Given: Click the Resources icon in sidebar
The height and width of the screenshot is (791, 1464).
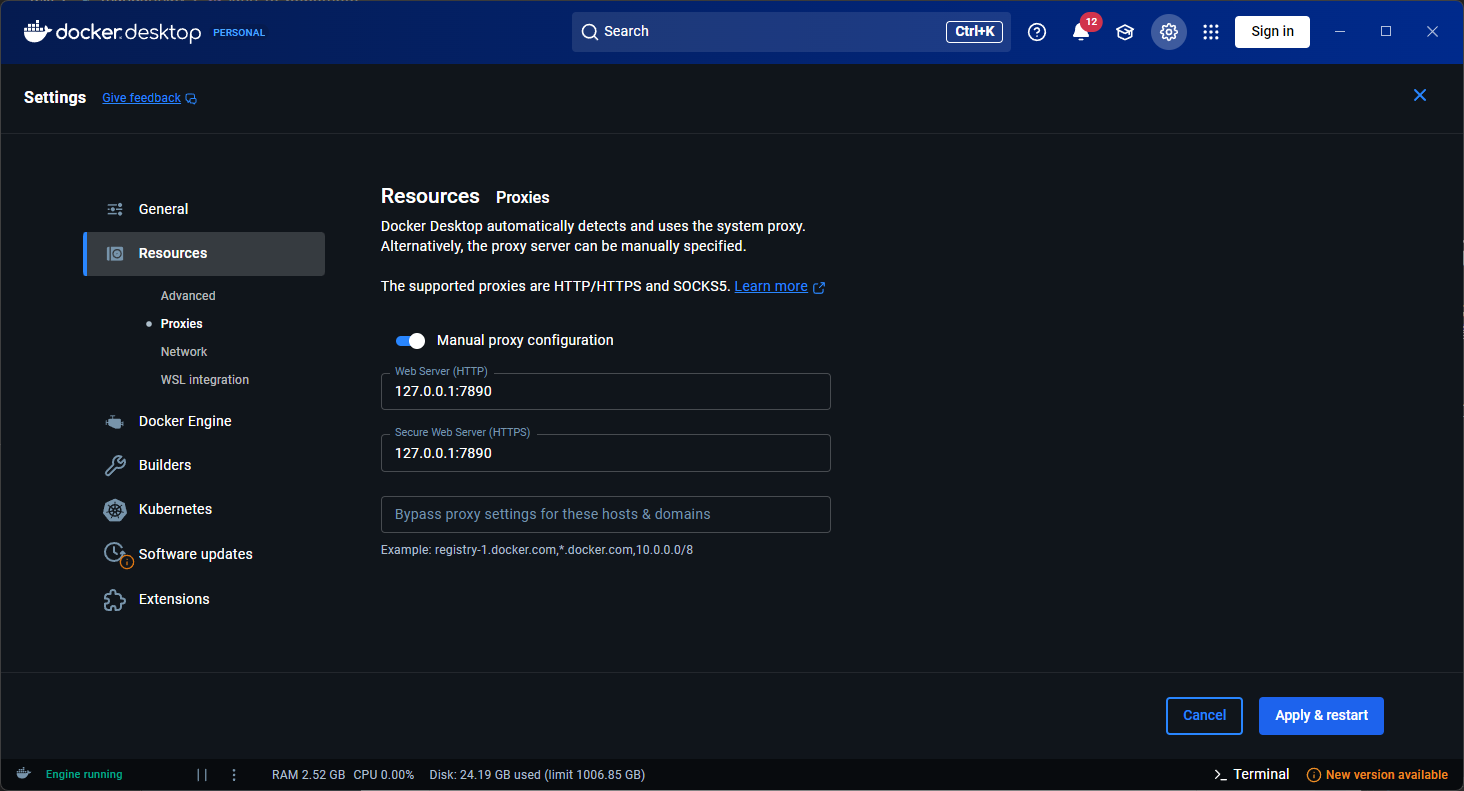Looking at the screenshot, I should 115,254.
